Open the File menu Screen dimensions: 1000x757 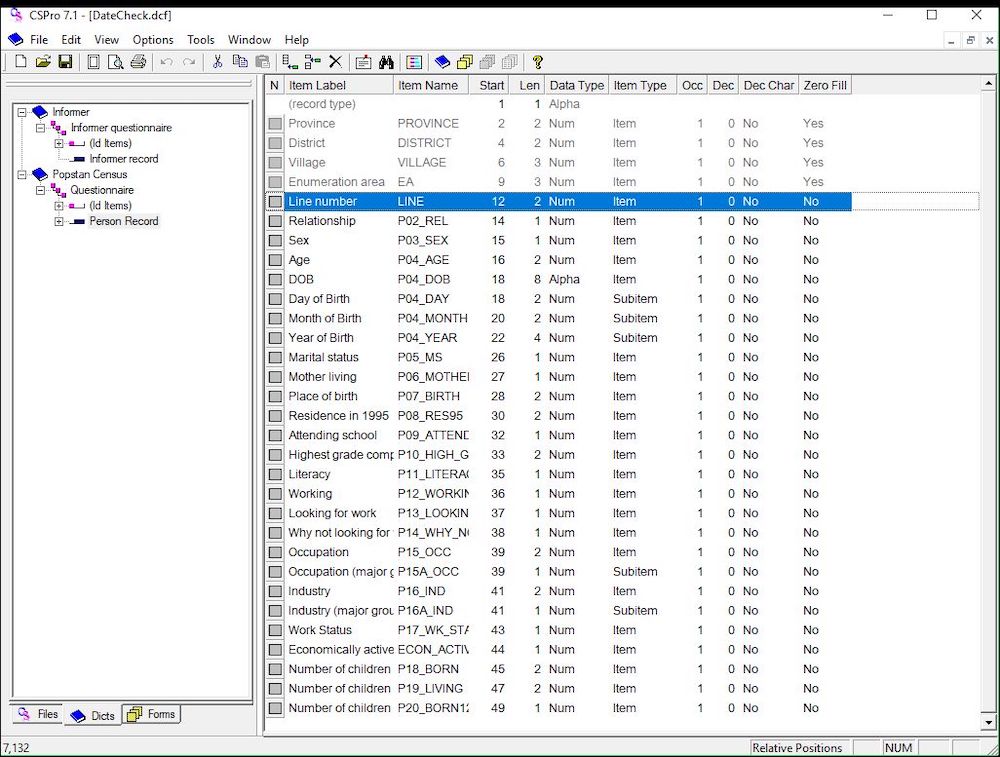pos(39,40)
